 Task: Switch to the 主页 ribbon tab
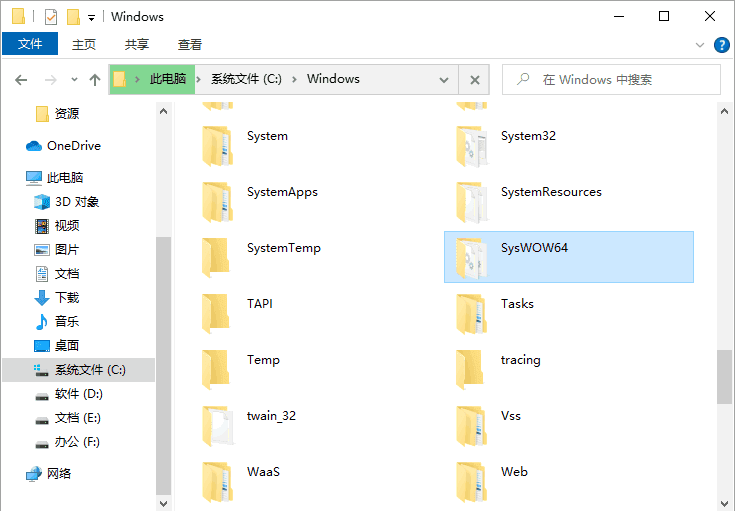84,45
